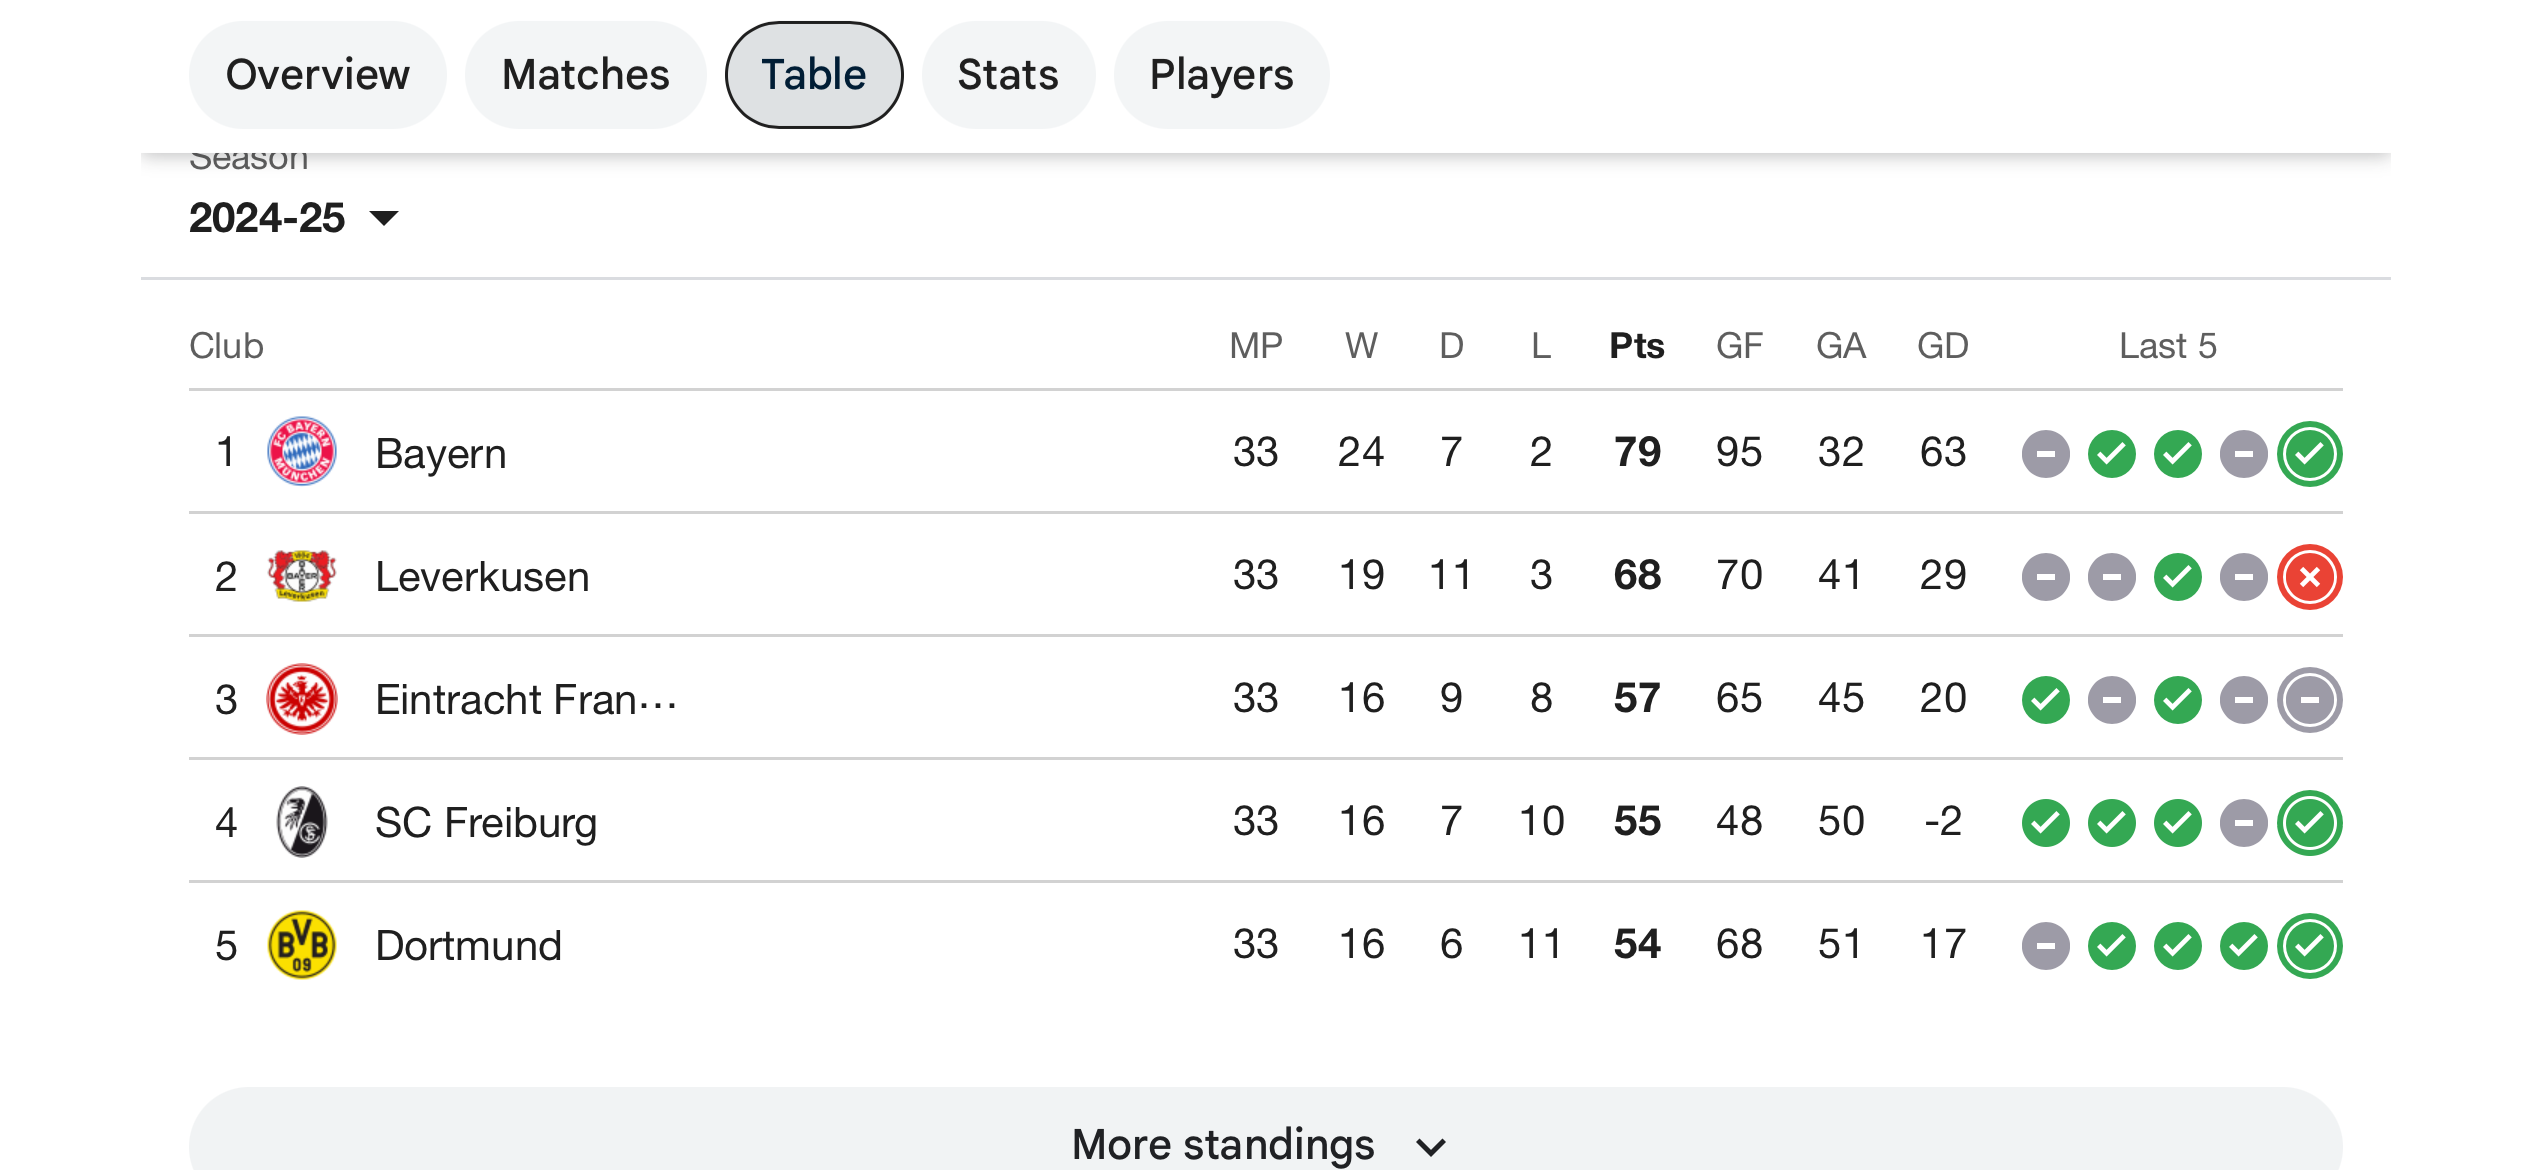The width and height of the screenshot is (2532, 1170).
Task: Click the SC Freiburg club crest
Action: [301, 822]
